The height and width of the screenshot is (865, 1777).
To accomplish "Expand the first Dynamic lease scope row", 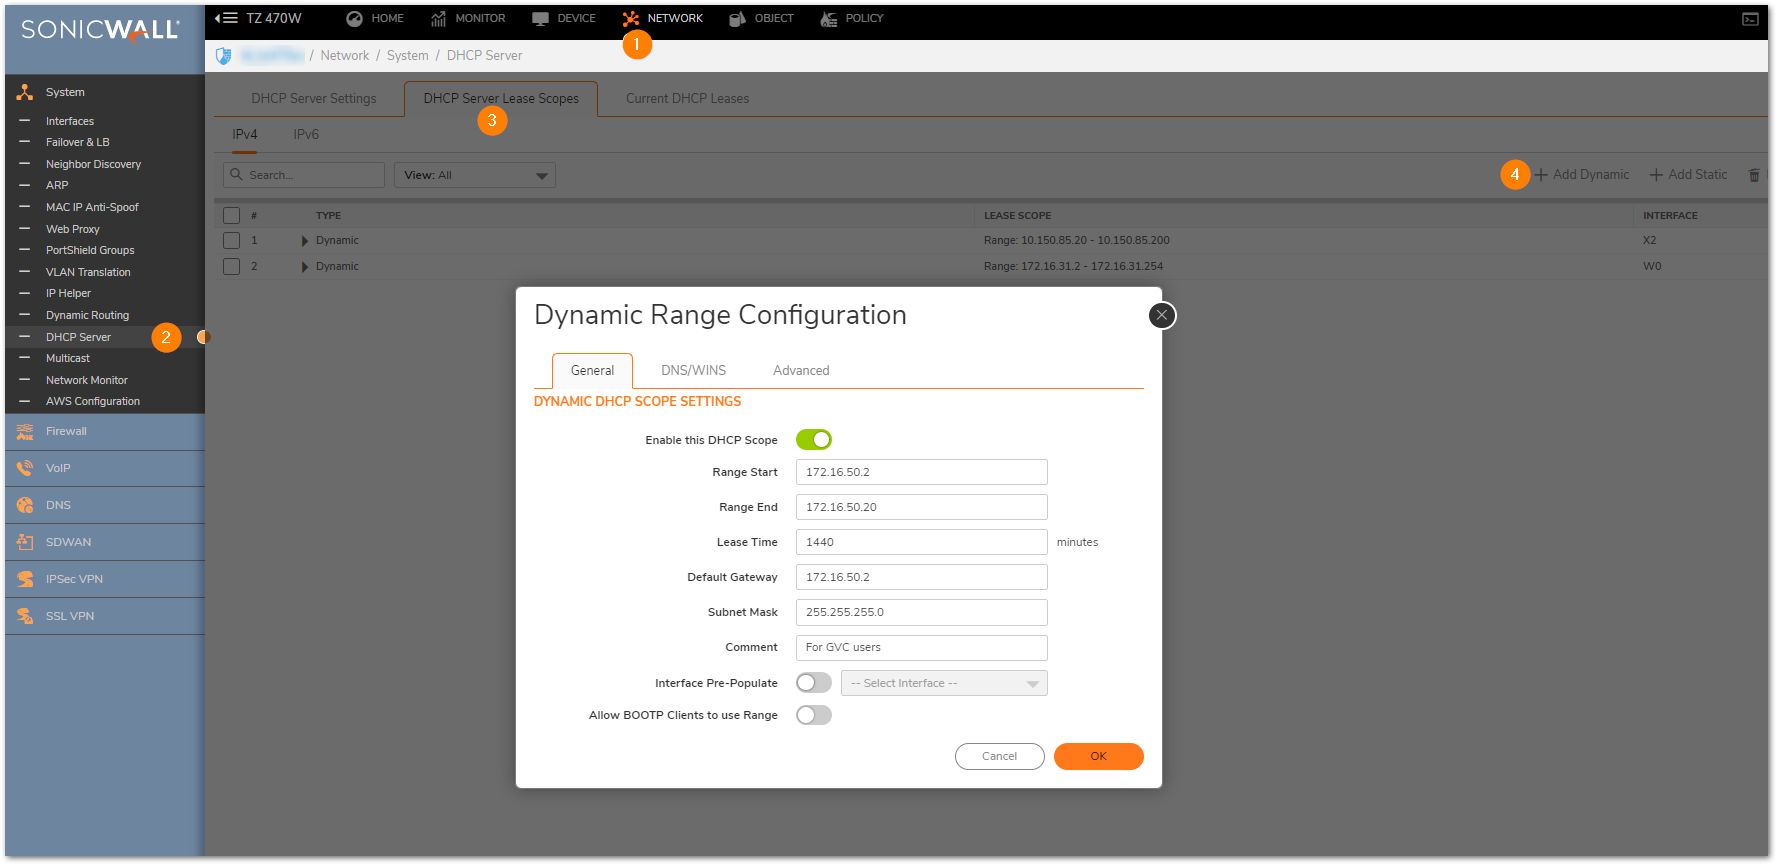I will [305, 241].
